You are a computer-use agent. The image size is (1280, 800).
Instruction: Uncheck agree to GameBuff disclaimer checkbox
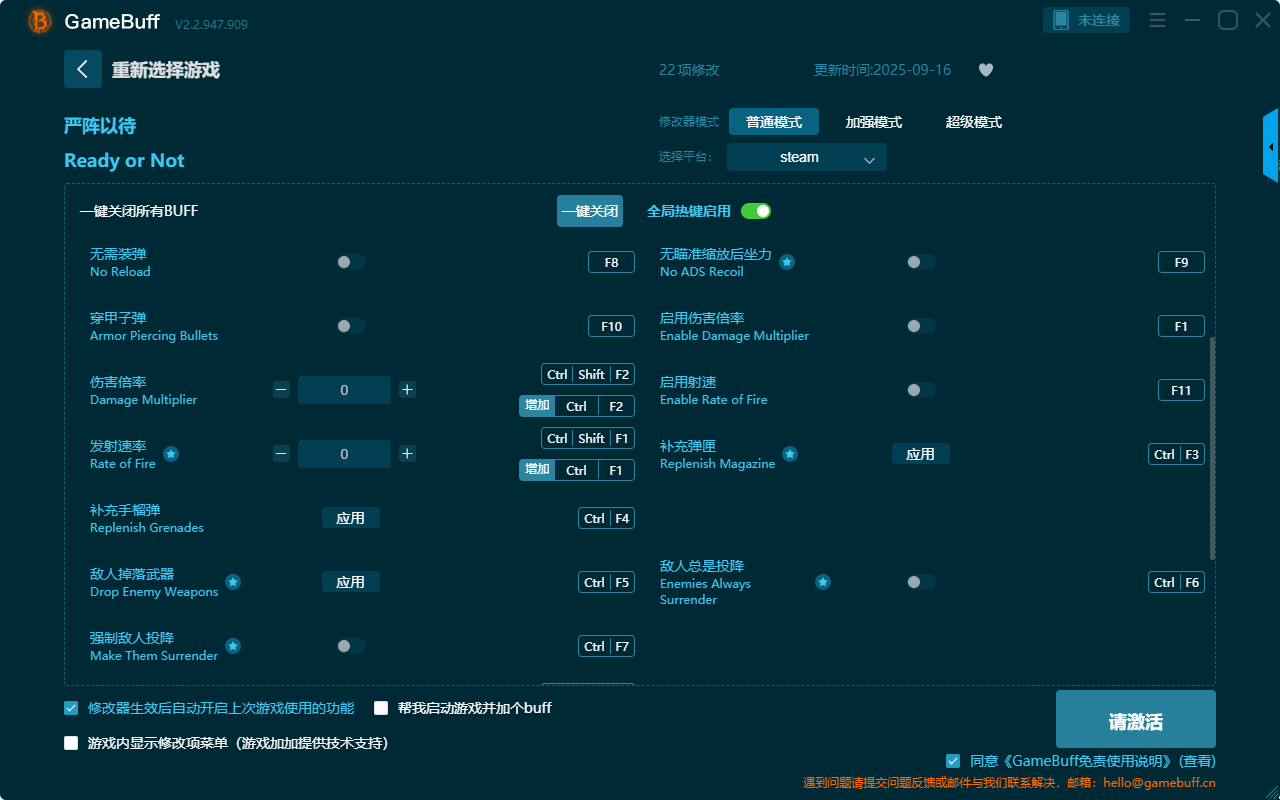[x=953, y=761]
